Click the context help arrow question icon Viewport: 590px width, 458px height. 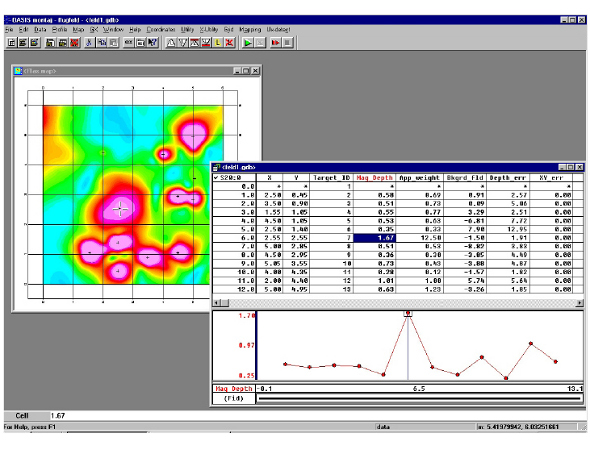[152, 43]
